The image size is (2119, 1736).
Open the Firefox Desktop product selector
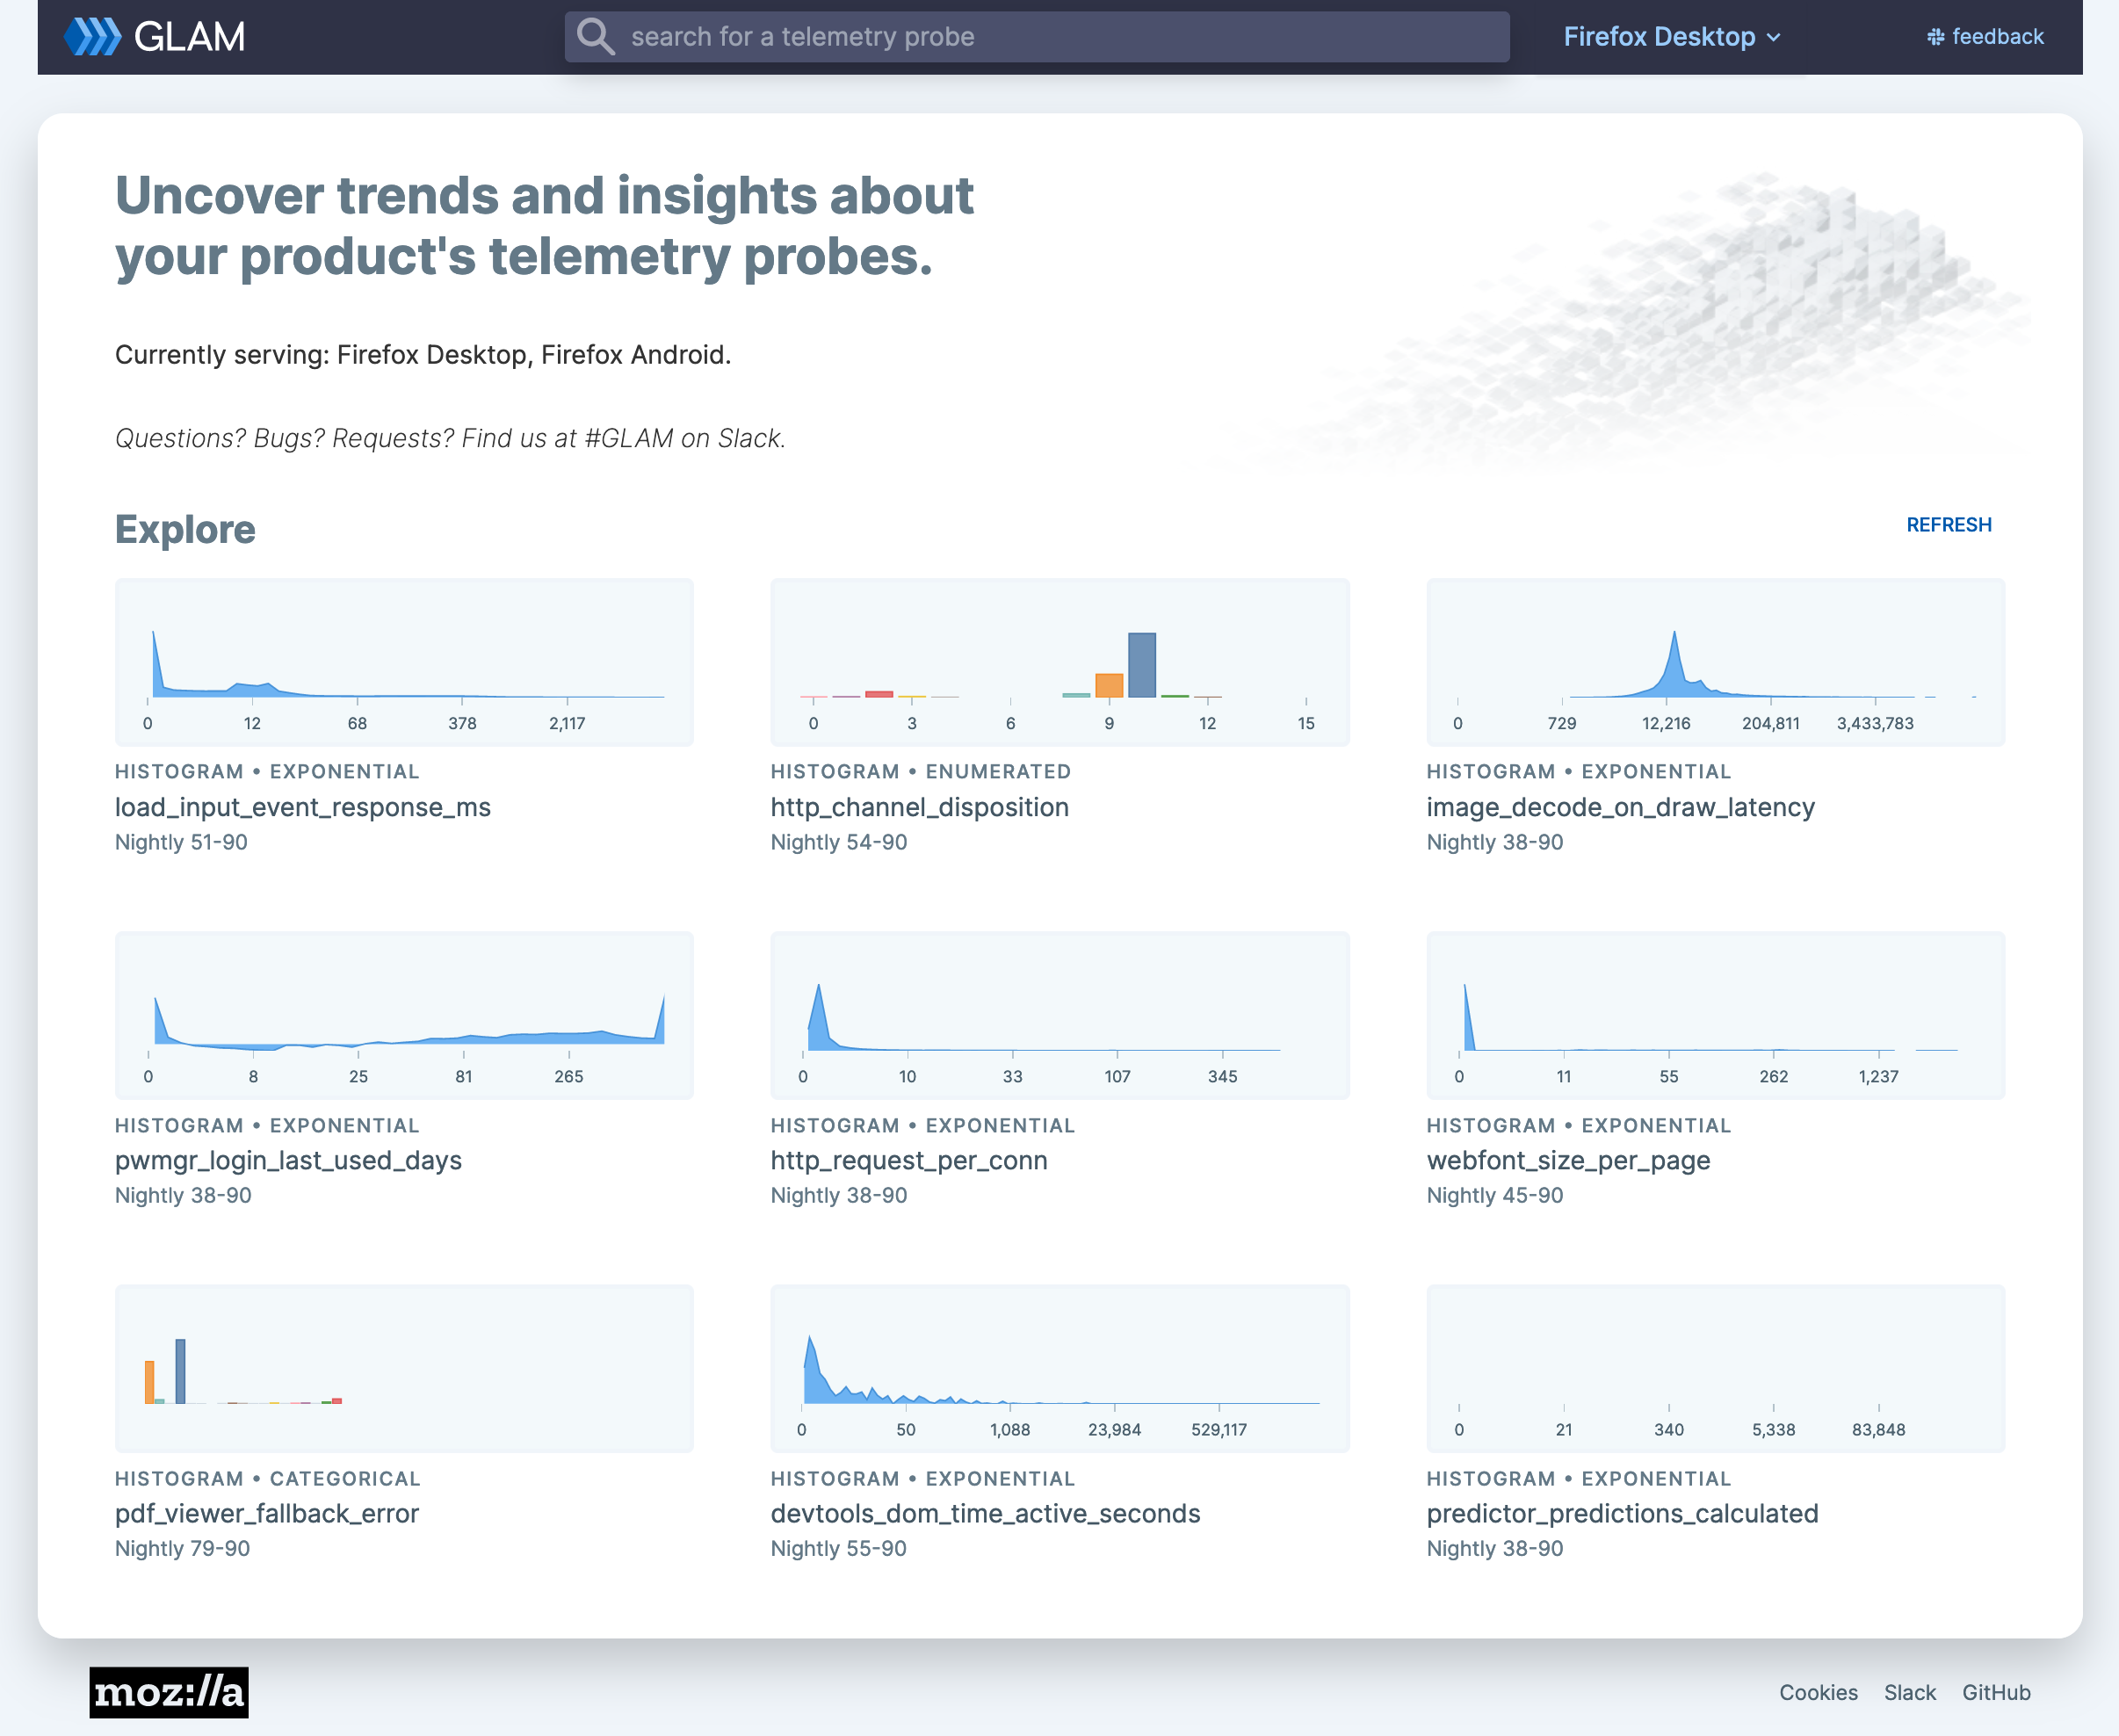(1659, 37)
